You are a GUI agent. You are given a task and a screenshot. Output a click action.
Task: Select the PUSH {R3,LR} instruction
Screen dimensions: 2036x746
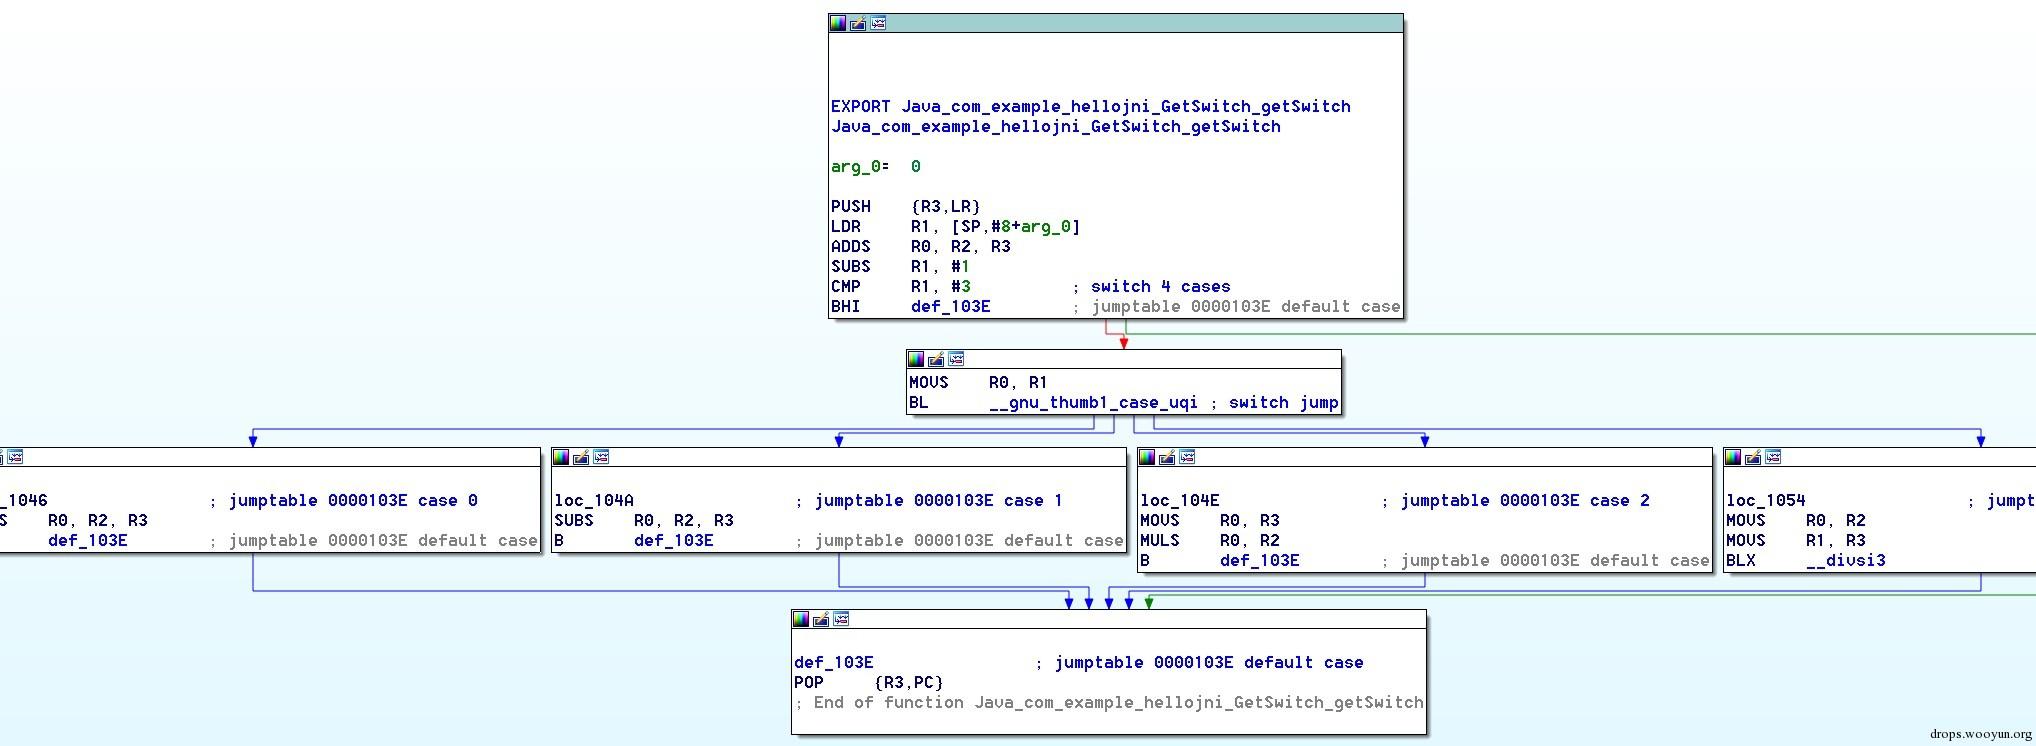pos(906,206)
